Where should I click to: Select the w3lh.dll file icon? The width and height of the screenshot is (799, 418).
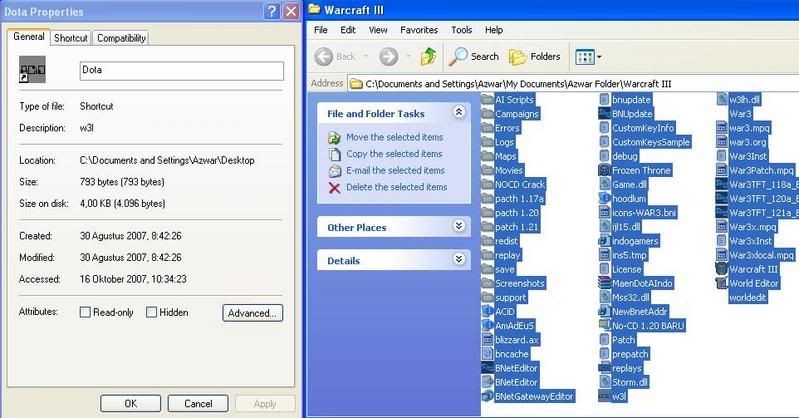(722, 99)
